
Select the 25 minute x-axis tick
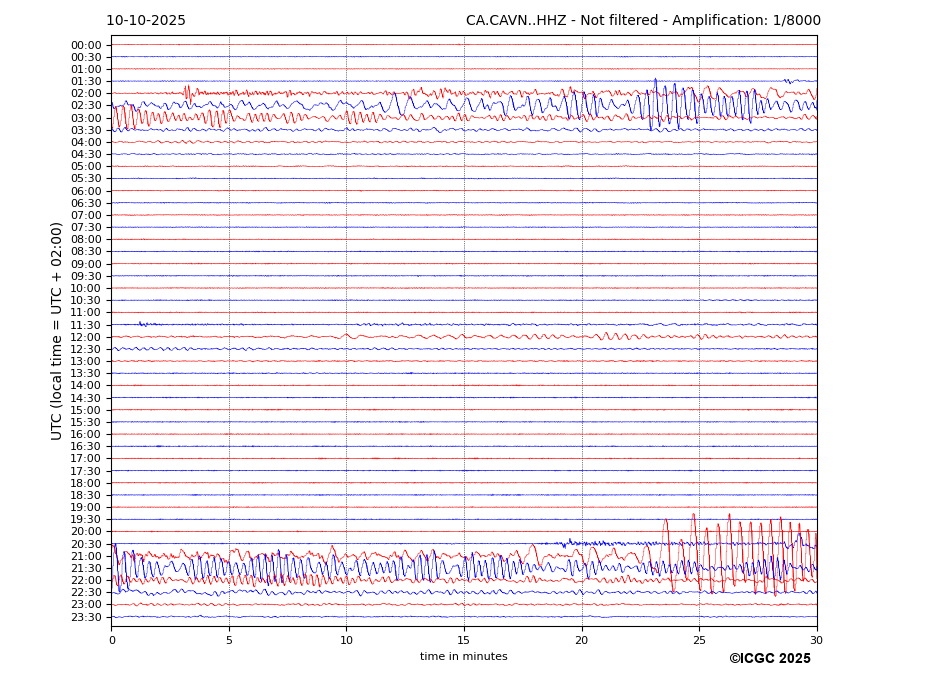(x=699, y=640)
